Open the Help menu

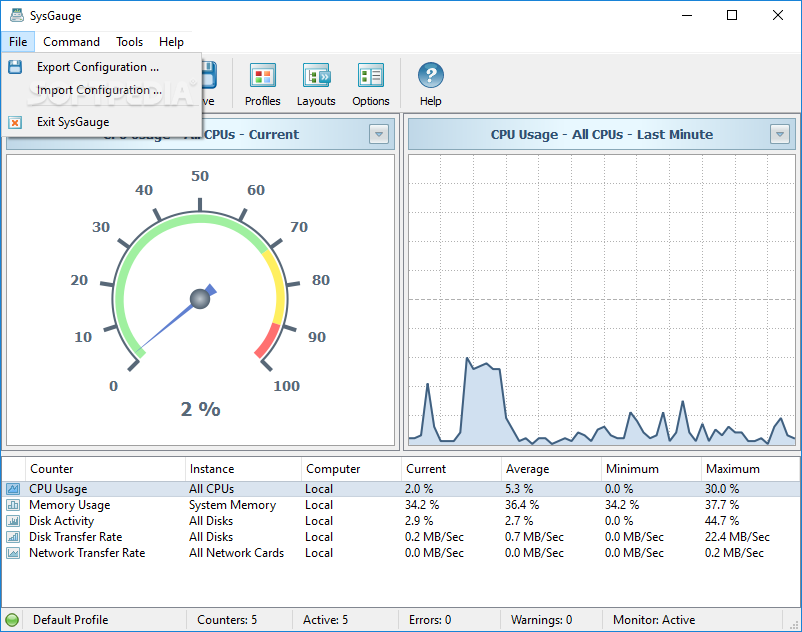(171, 42)
